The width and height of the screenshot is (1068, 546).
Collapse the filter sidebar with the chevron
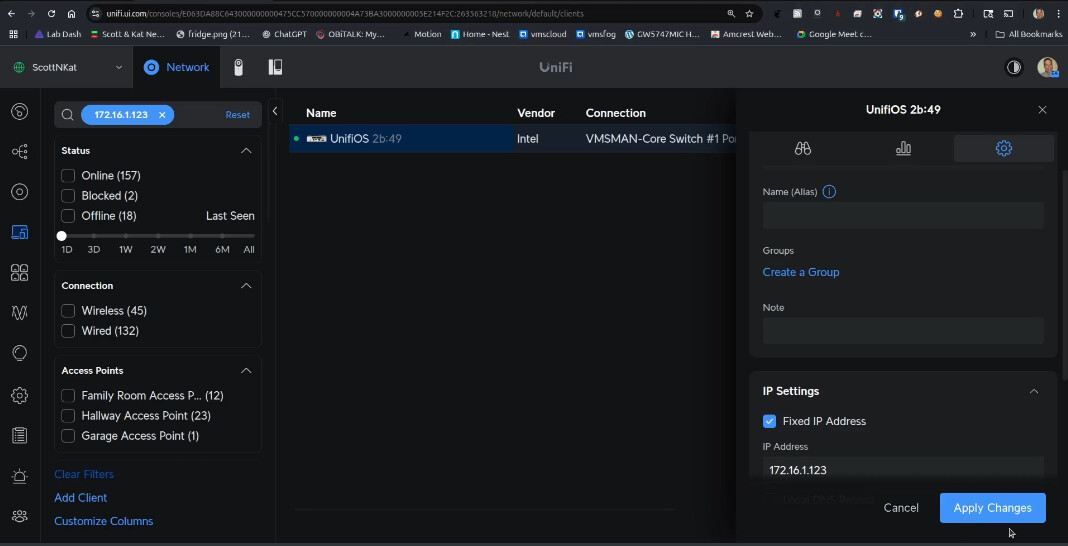tap(274, 111)
